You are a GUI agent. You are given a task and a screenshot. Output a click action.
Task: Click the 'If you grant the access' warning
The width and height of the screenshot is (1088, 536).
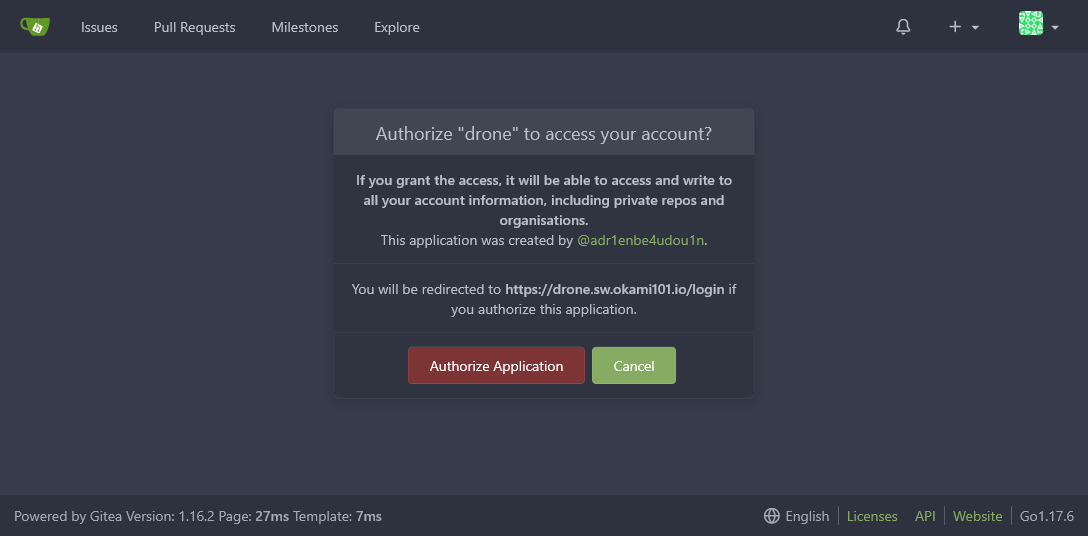tap(543, 201)
